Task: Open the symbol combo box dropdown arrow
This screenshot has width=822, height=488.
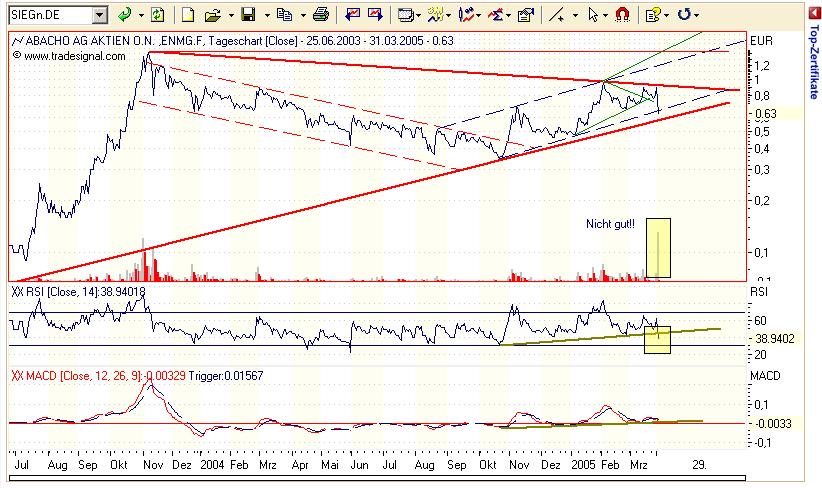Action: (100, 15)
